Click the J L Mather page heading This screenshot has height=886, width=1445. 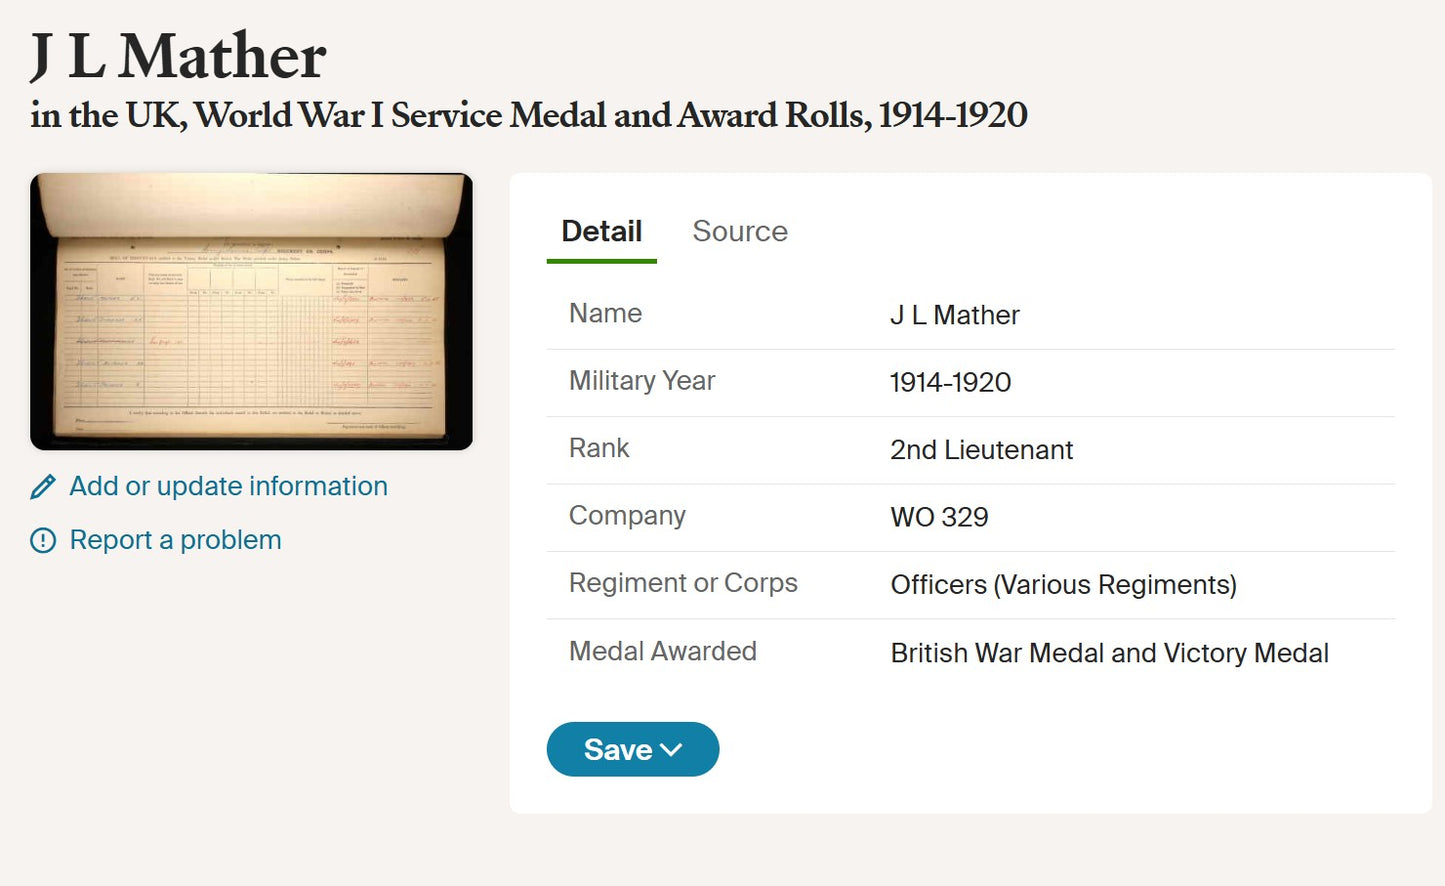tap(177, 55)
